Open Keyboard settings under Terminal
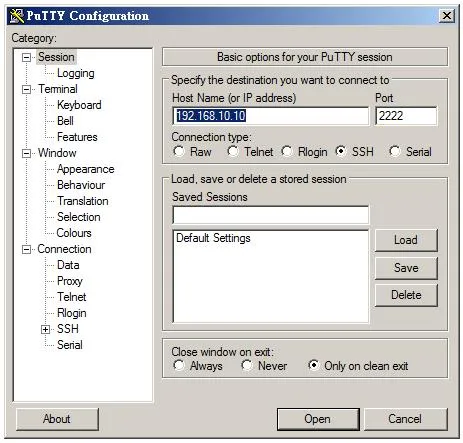The width and height of the screenshot is (463, 443). click(x=79, y=105)
